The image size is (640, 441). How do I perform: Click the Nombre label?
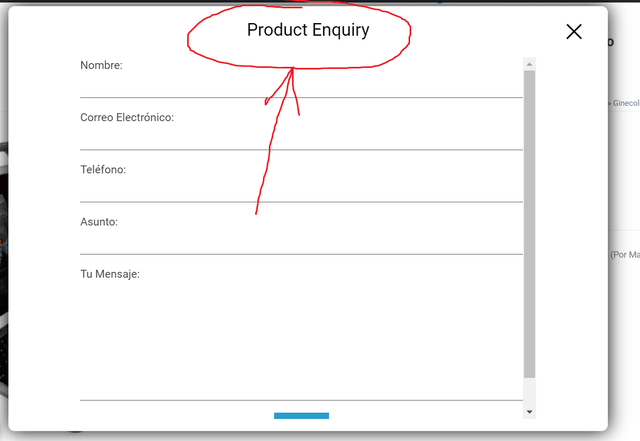101,65
